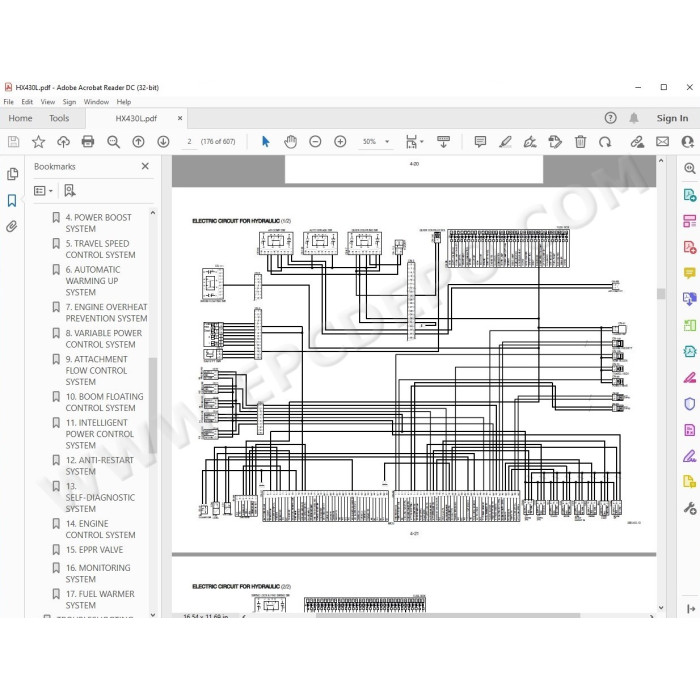
Task: Share a link to this file
Action: point(637,142)
